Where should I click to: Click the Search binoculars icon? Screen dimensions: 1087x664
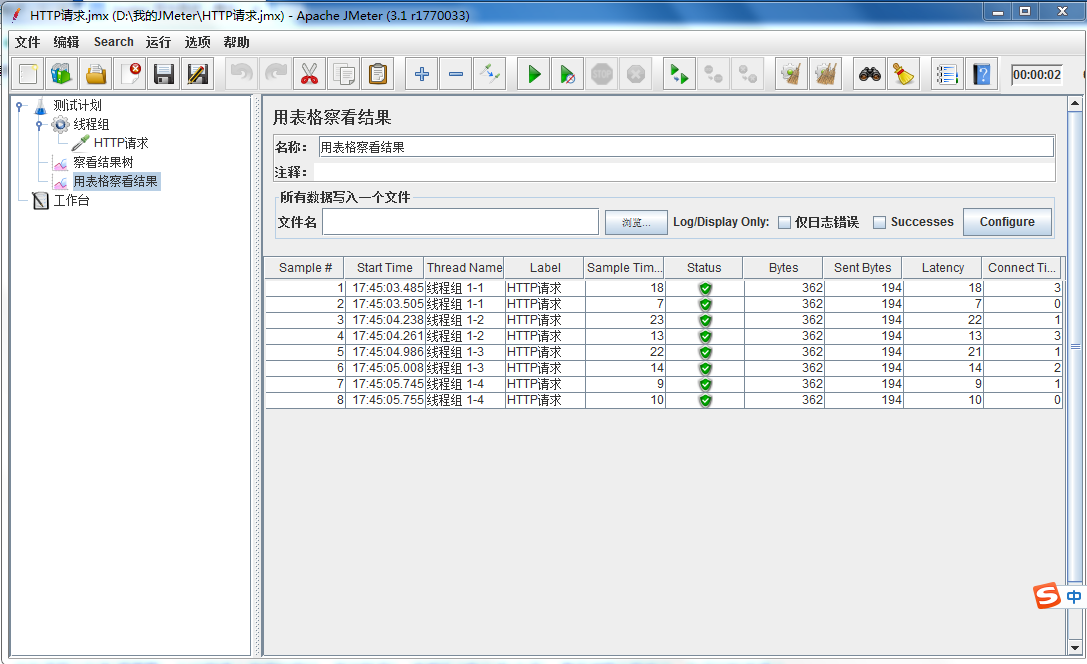869,74
